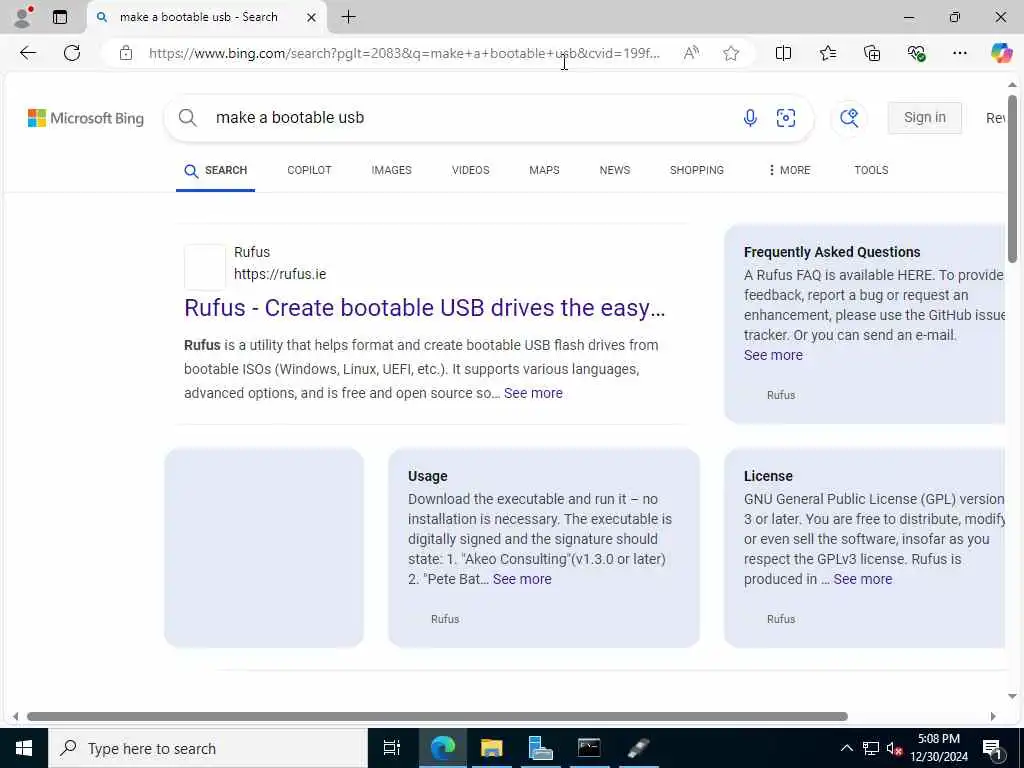
Task: Open Task View on the taskbar
Action: [x=391, y=748]
